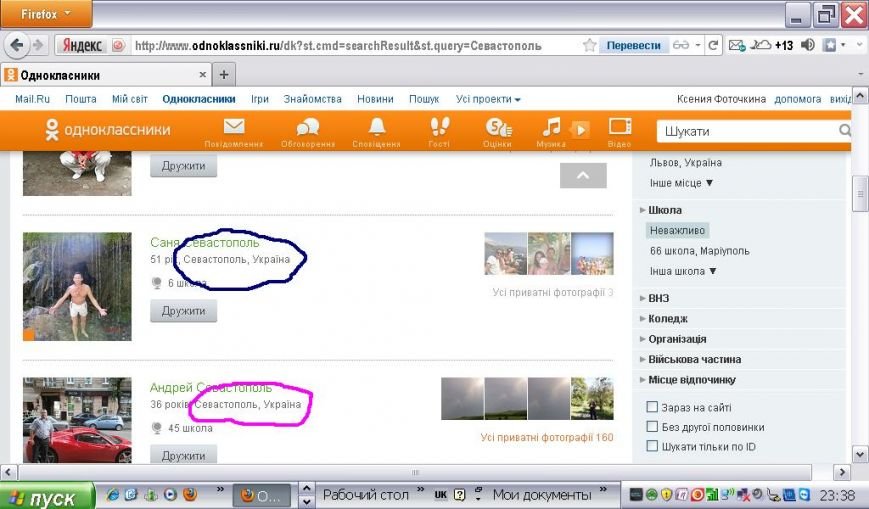Open the dropdown next to reader glasses

pos(698,45)
